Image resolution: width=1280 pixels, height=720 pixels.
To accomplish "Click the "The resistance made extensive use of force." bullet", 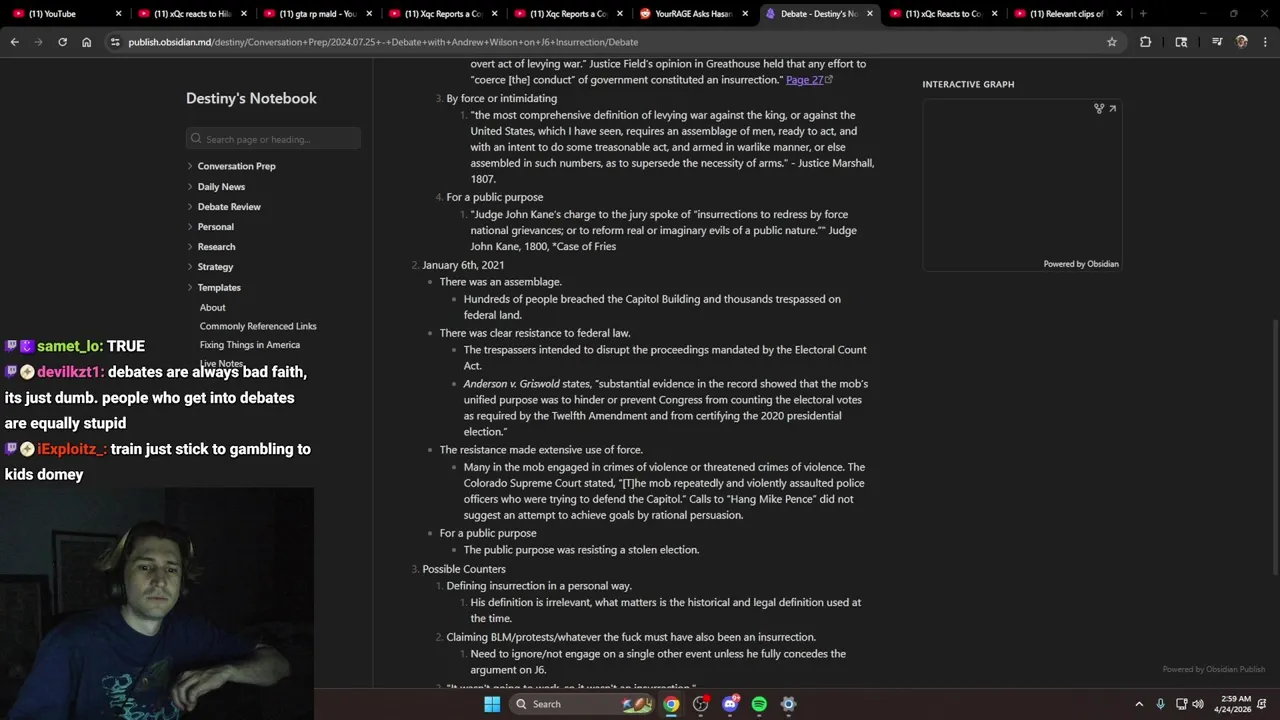I will coord(541,450).
